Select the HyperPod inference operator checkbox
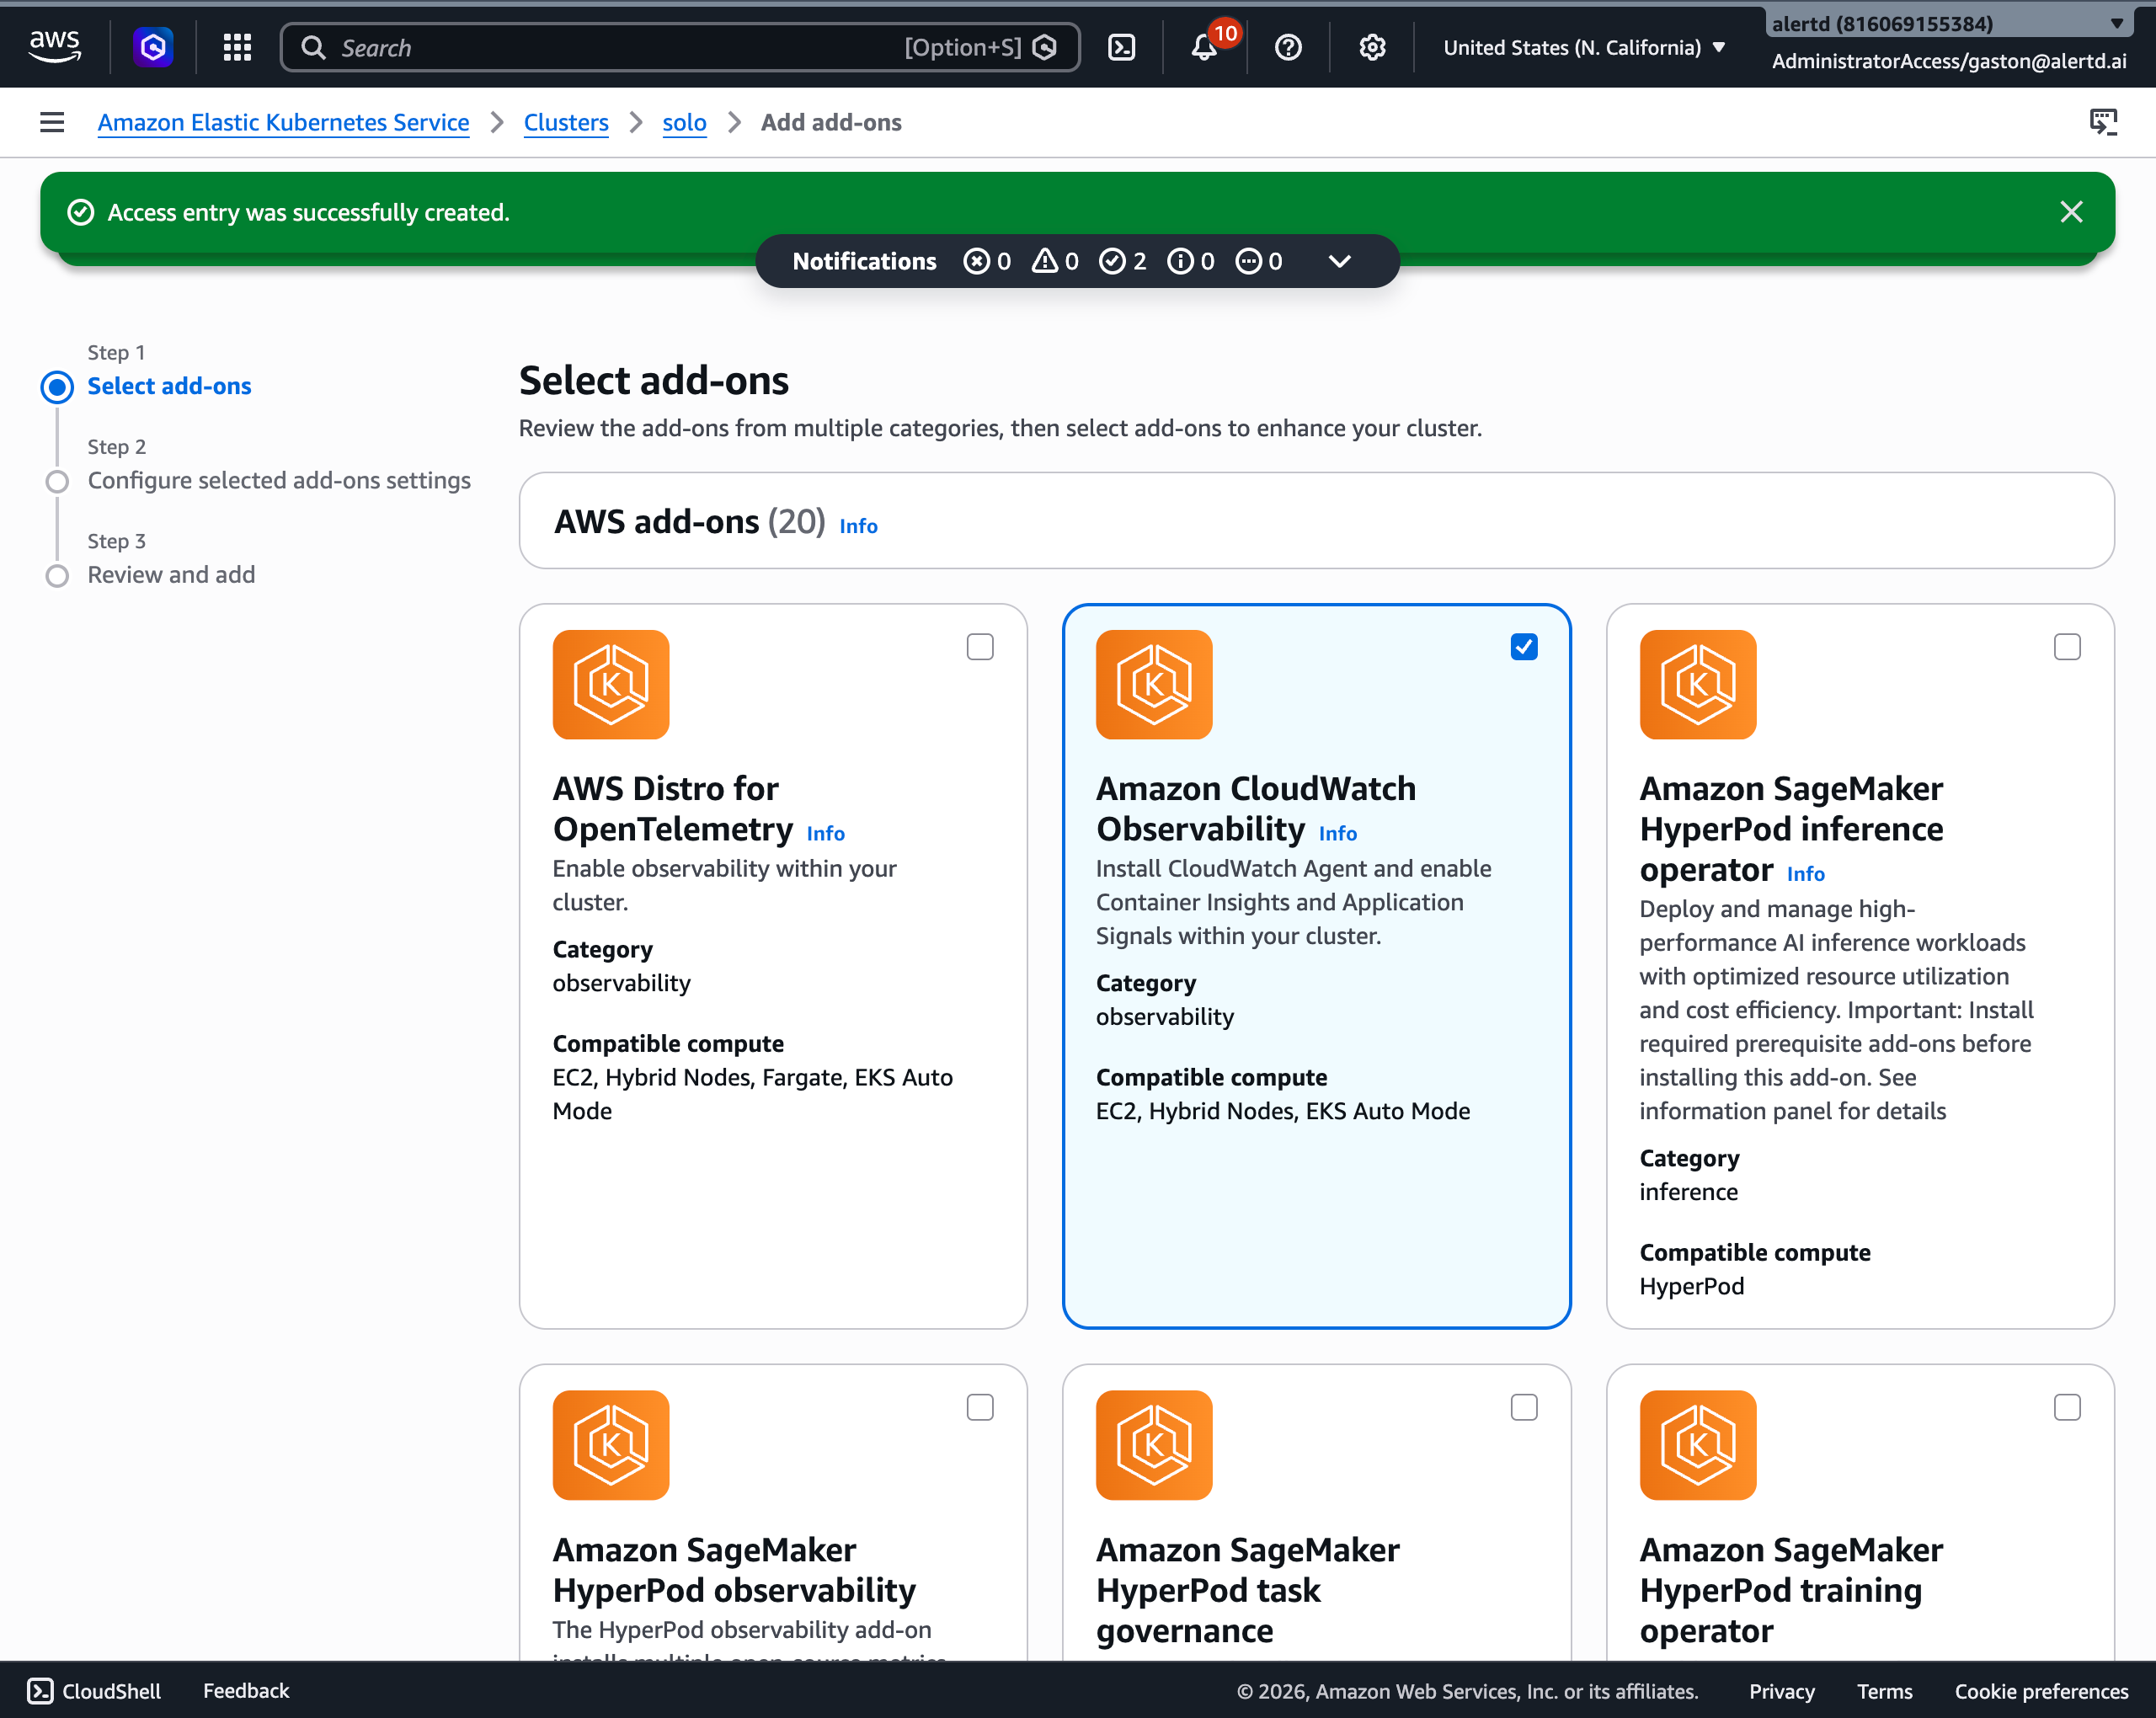2156x1718 pixels. [2066, 647]
